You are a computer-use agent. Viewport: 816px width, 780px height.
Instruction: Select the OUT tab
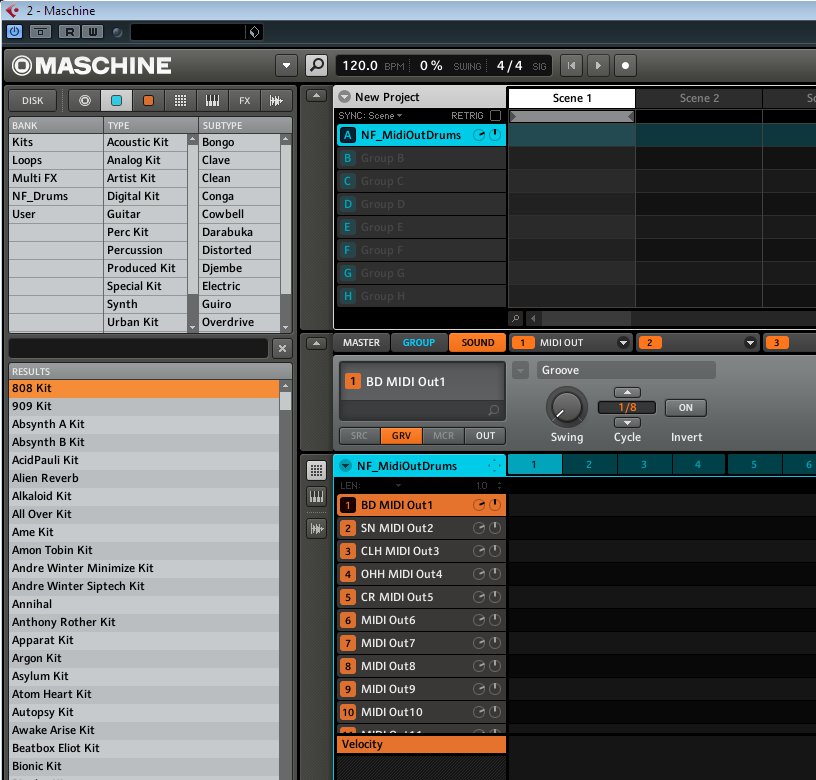[485, 436]
